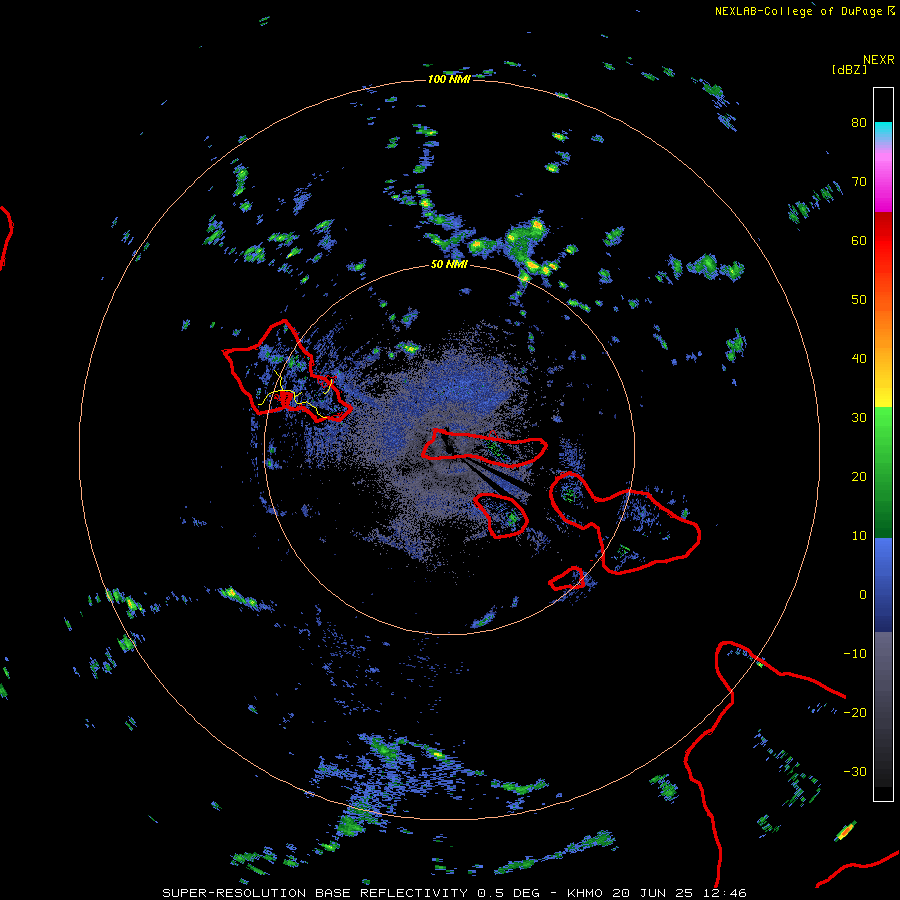
Task: Click the 30 value on the dBZ scale
Action: [859, 418]
